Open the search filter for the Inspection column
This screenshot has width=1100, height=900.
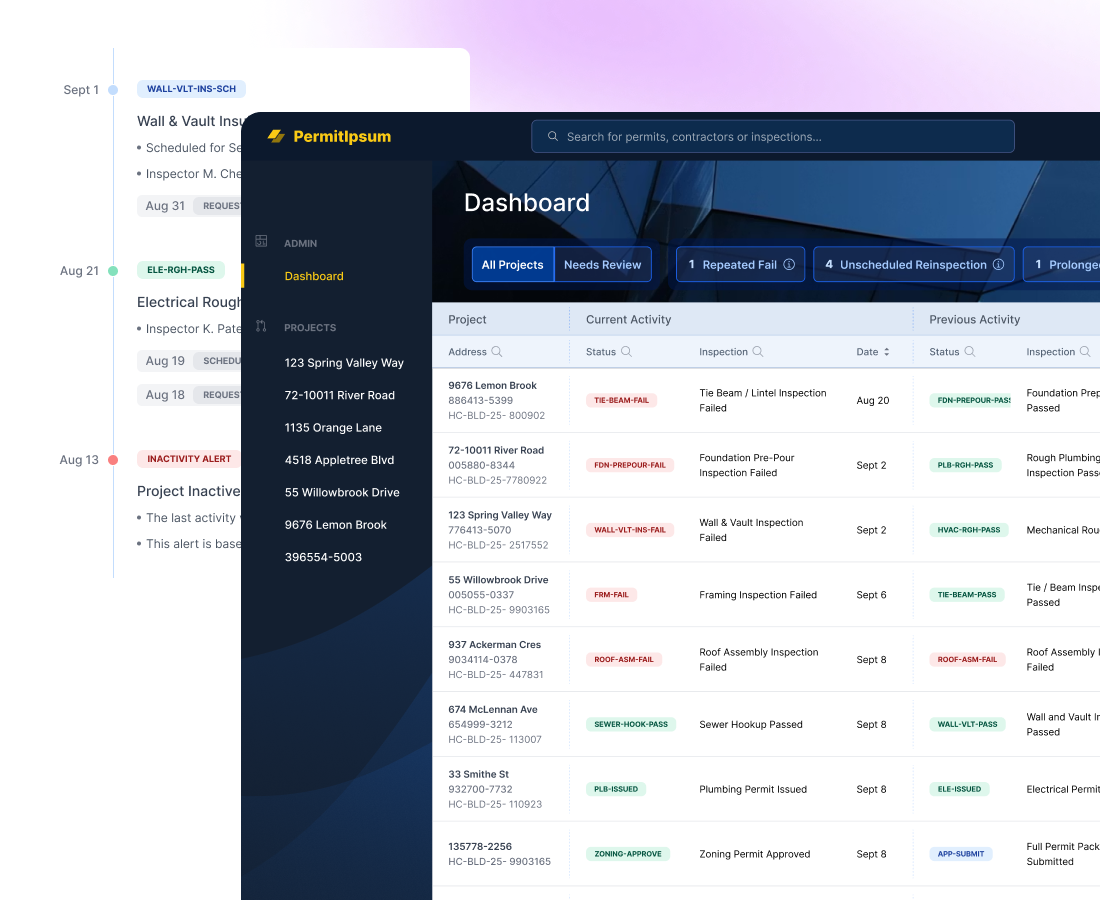[758, 352]
